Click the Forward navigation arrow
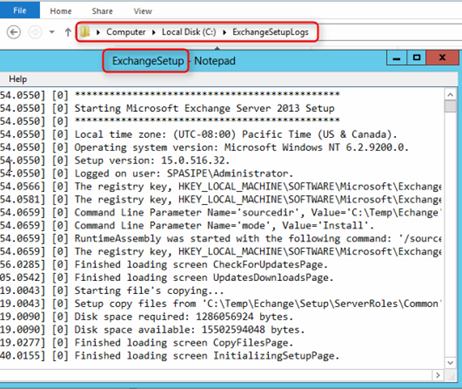This screenshot has width=462, height=389. (x=35, y=32)
